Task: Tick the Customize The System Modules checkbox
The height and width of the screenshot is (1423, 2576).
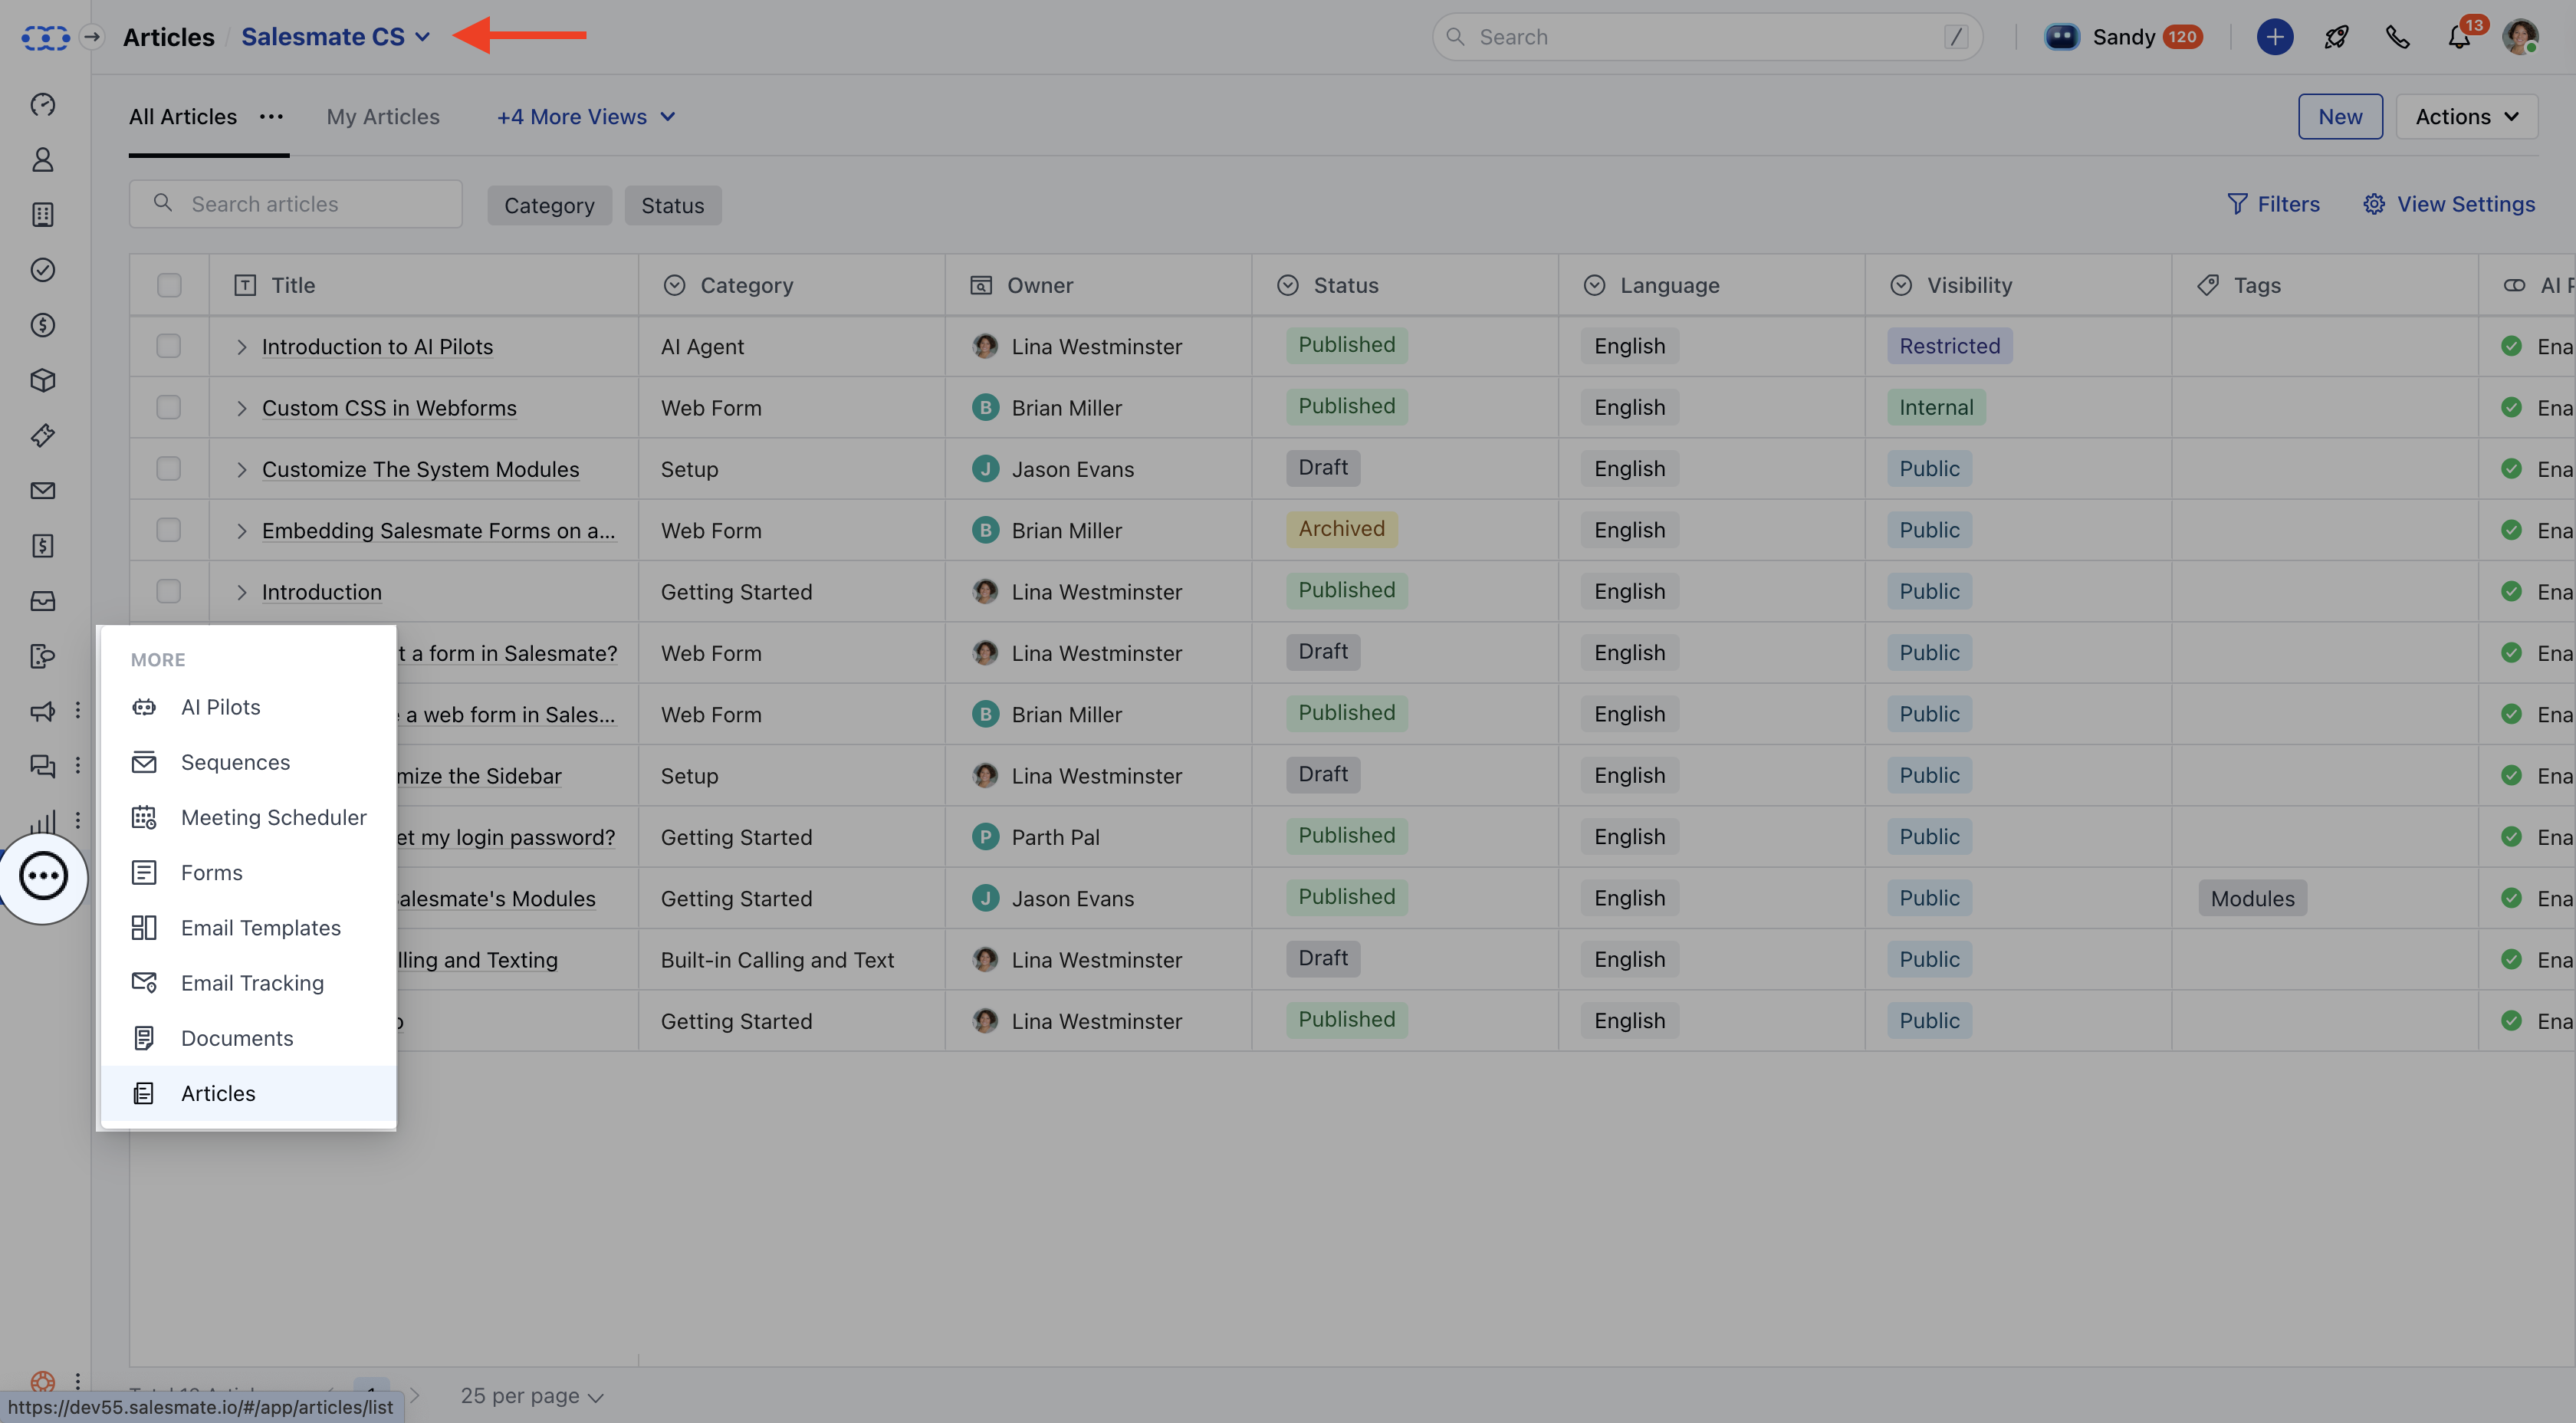Action: pyautogui.click(x=169, y=469)
